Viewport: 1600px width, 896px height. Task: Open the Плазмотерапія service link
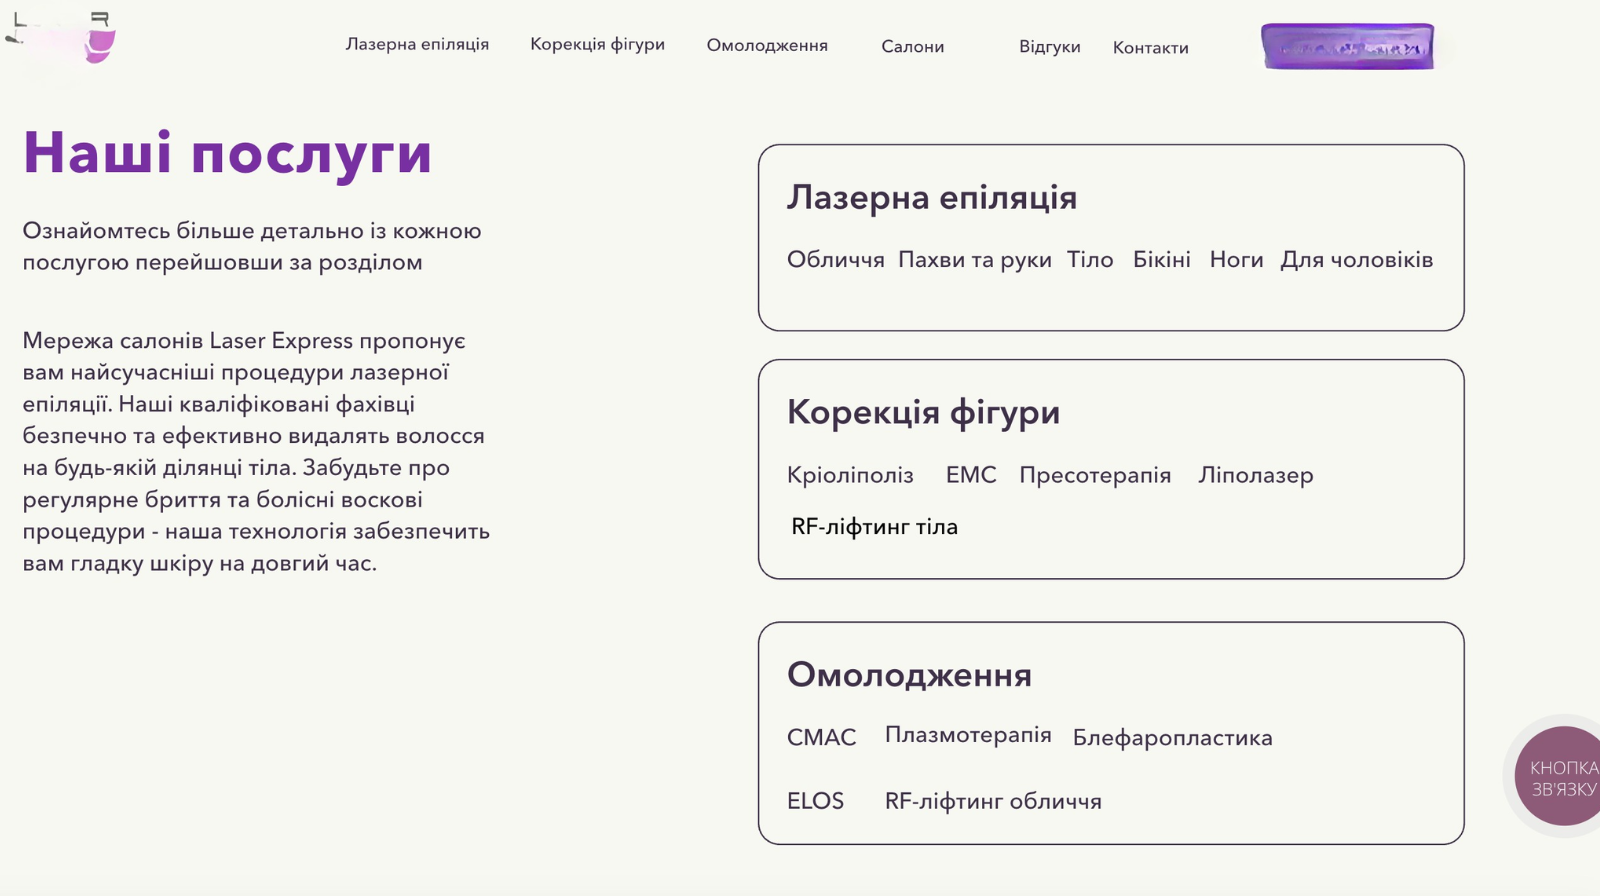tap(968, 735)
